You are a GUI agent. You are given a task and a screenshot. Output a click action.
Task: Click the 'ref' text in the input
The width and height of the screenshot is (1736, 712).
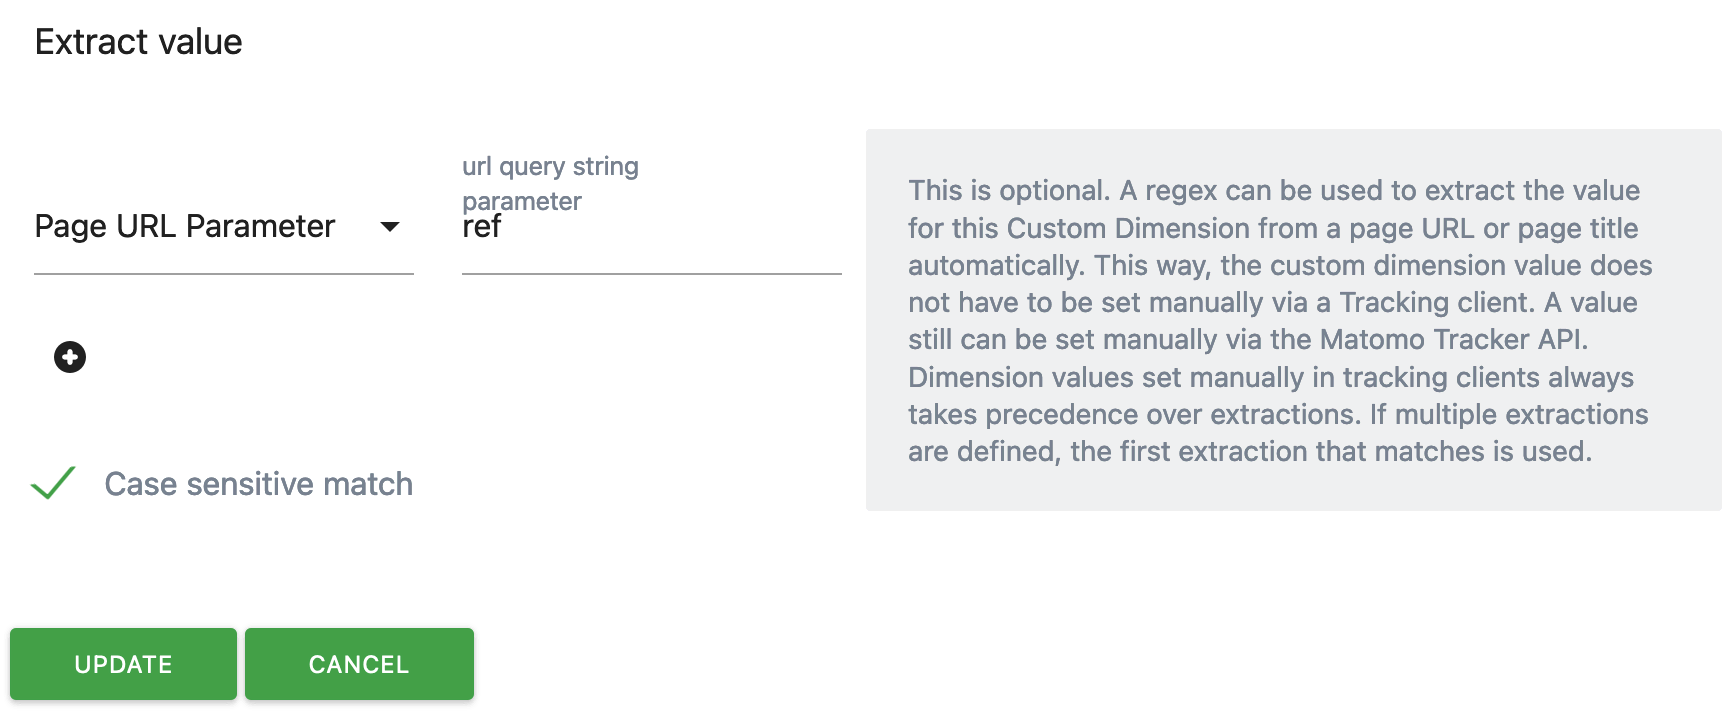coord(481,227)
